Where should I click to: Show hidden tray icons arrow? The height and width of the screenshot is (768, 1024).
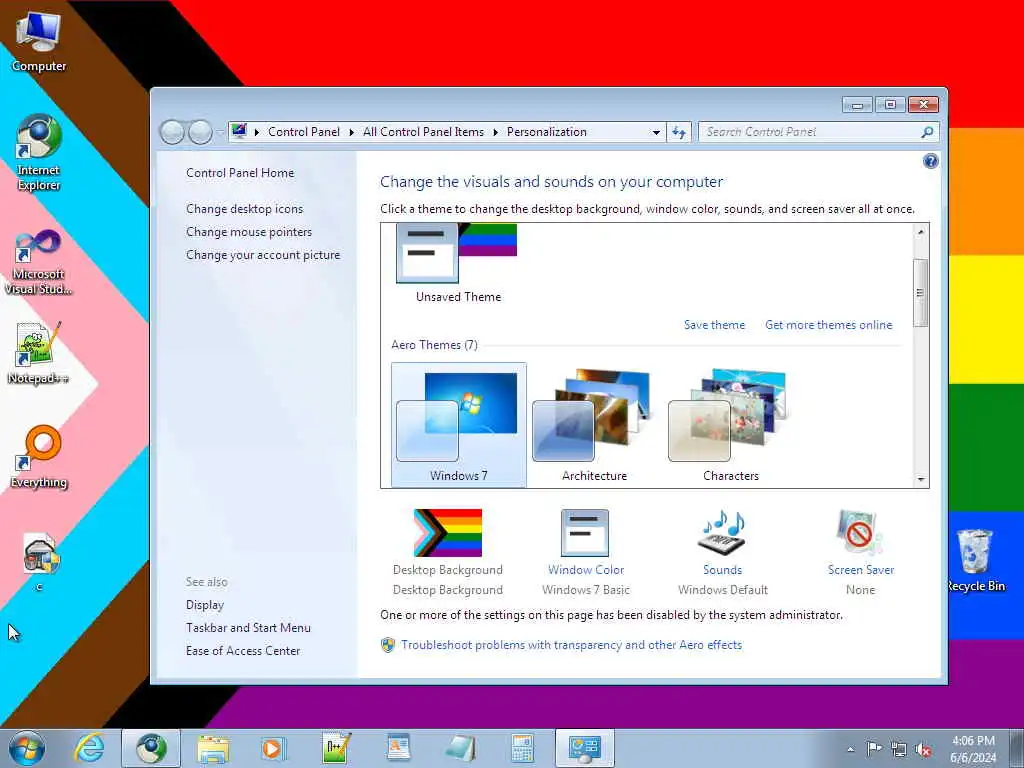tap(850, 749)
